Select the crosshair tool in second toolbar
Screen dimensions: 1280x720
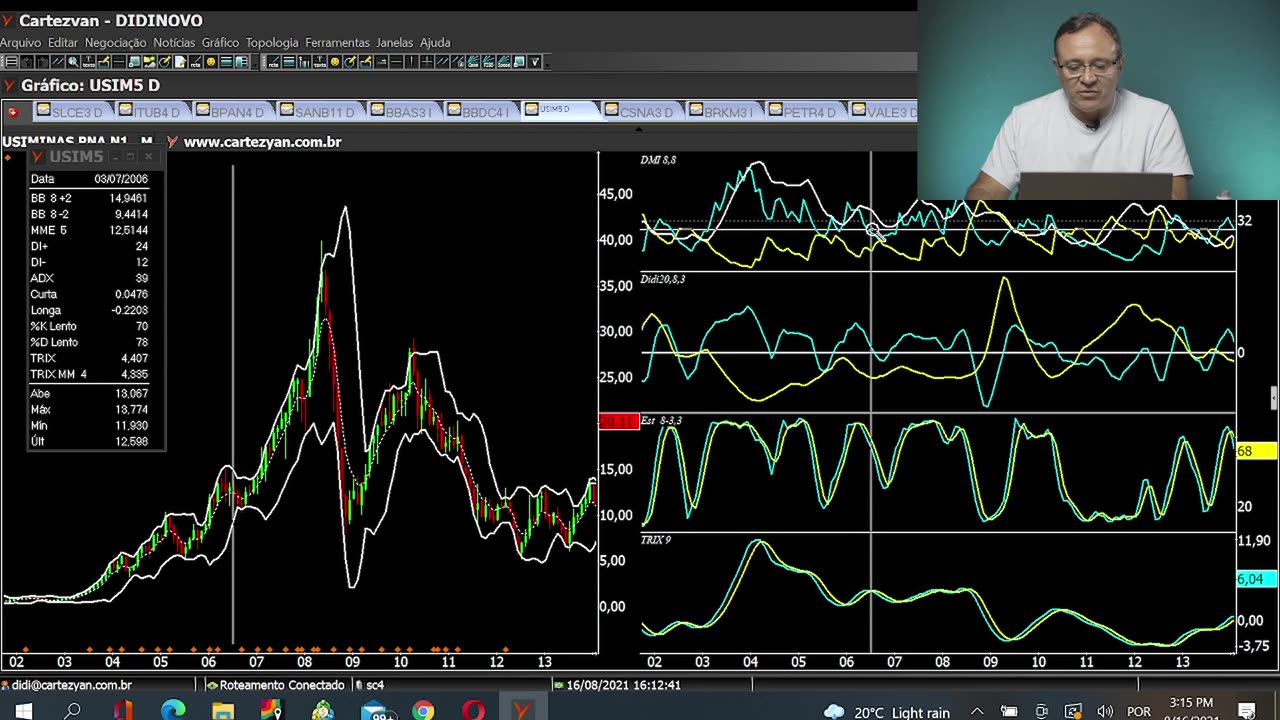click(x=427, y=62)
